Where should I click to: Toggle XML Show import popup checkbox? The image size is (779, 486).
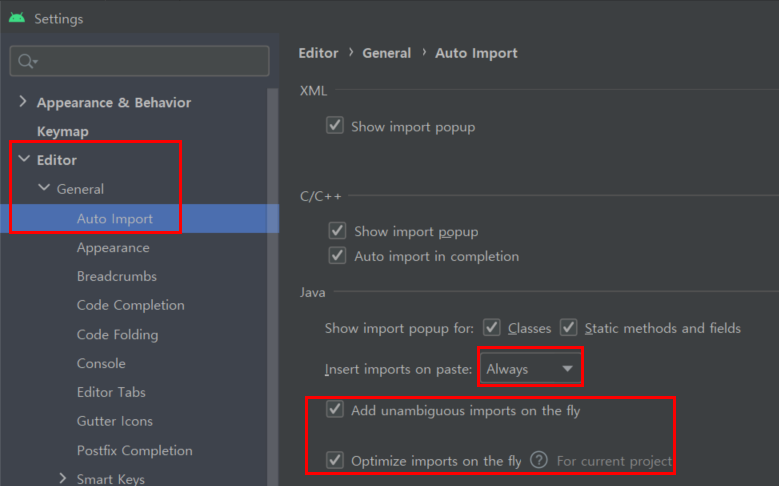coord(335,125)
